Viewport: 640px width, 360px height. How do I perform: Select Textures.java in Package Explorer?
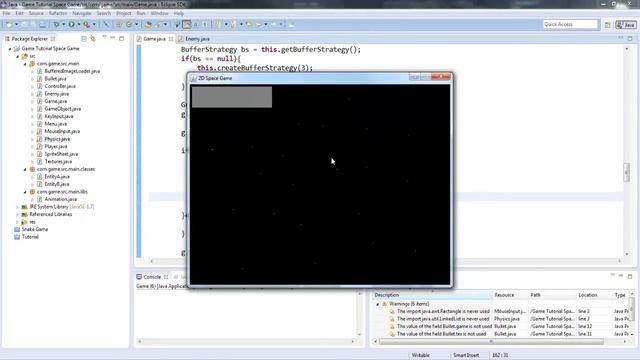point(58,162)
